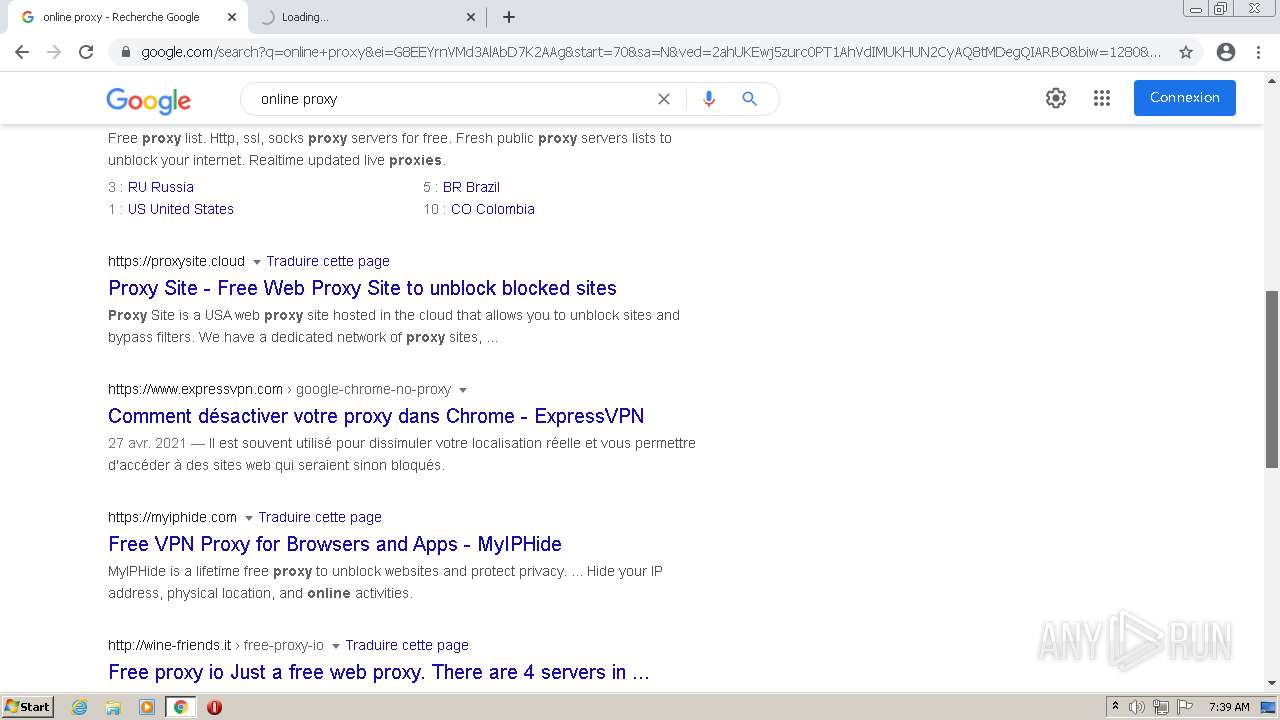Click the volume icon in system tray
This screenshot has height=720, width=1280.
[1137, 707]
